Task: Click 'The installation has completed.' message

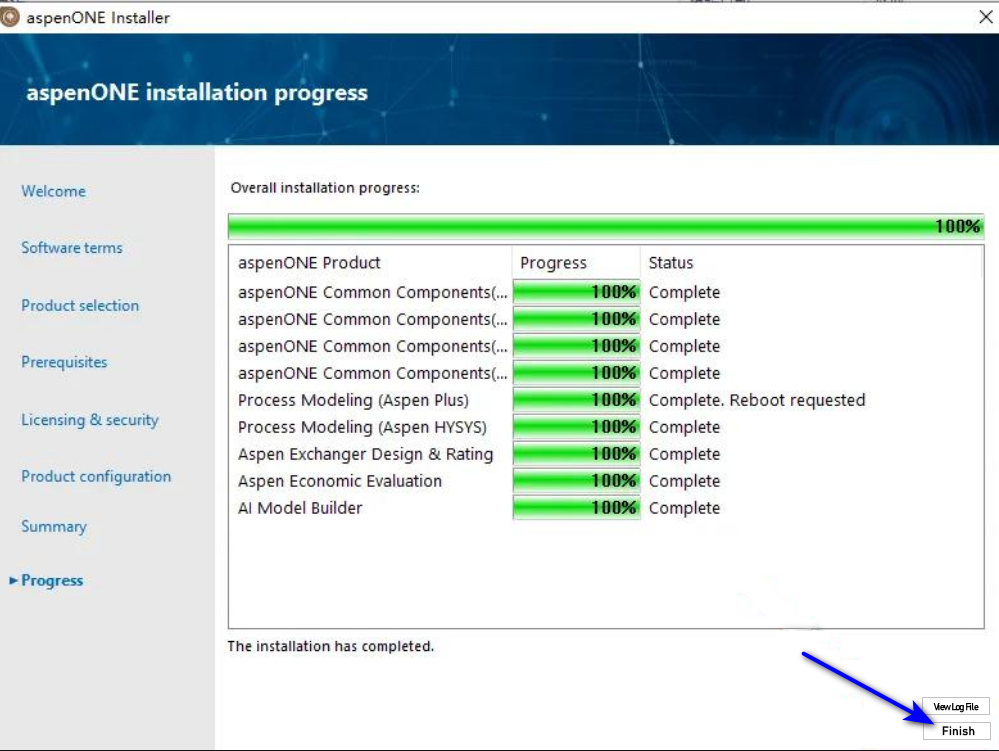Action: click(x=331, y=646)
